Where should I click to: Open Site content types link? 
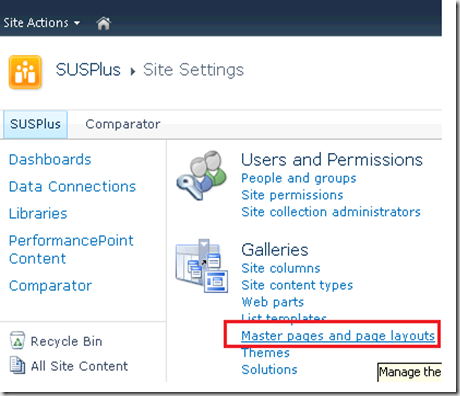297,285
